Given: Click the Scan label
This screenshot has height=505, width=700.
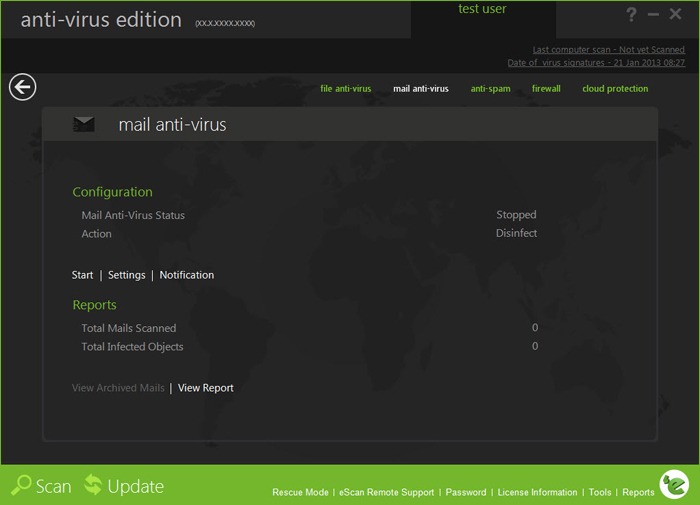Looking at the screenshot, I should click(x=53, y=486).
